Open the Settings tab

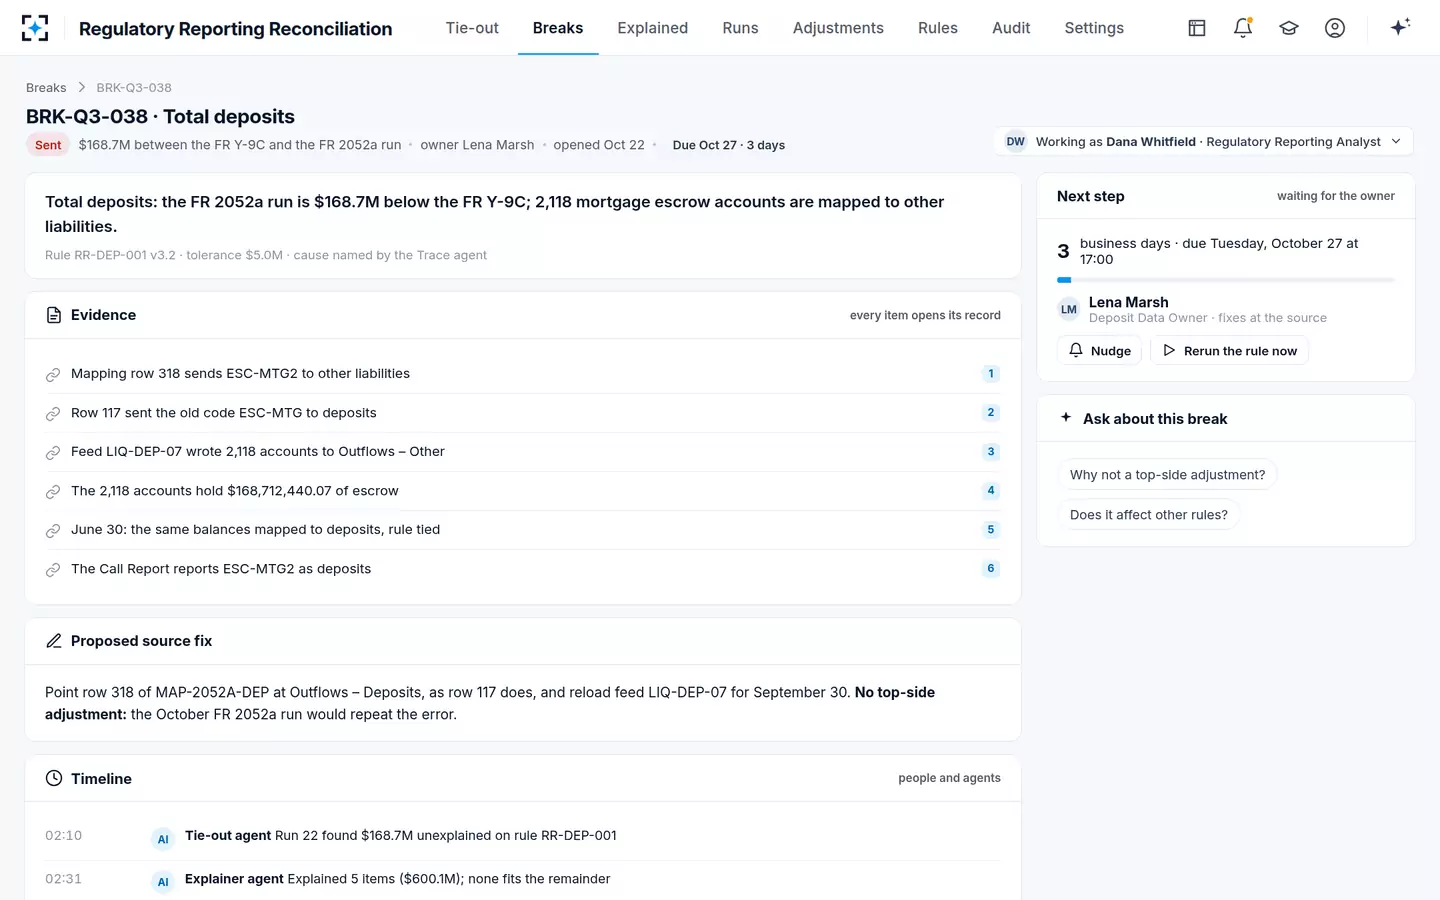coord(1094,28)
